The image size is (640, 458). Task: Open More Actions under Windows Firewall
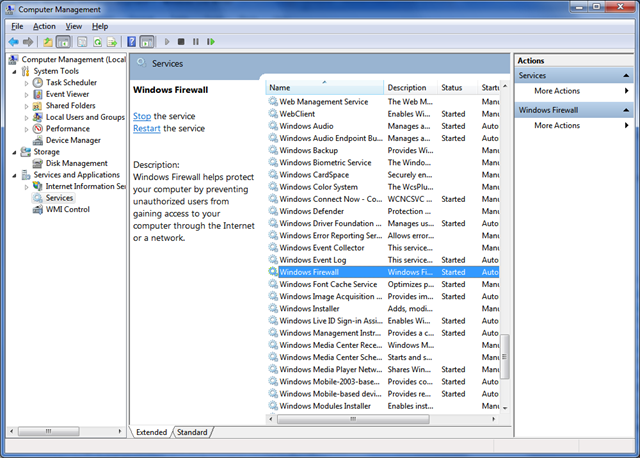[573, 126]
